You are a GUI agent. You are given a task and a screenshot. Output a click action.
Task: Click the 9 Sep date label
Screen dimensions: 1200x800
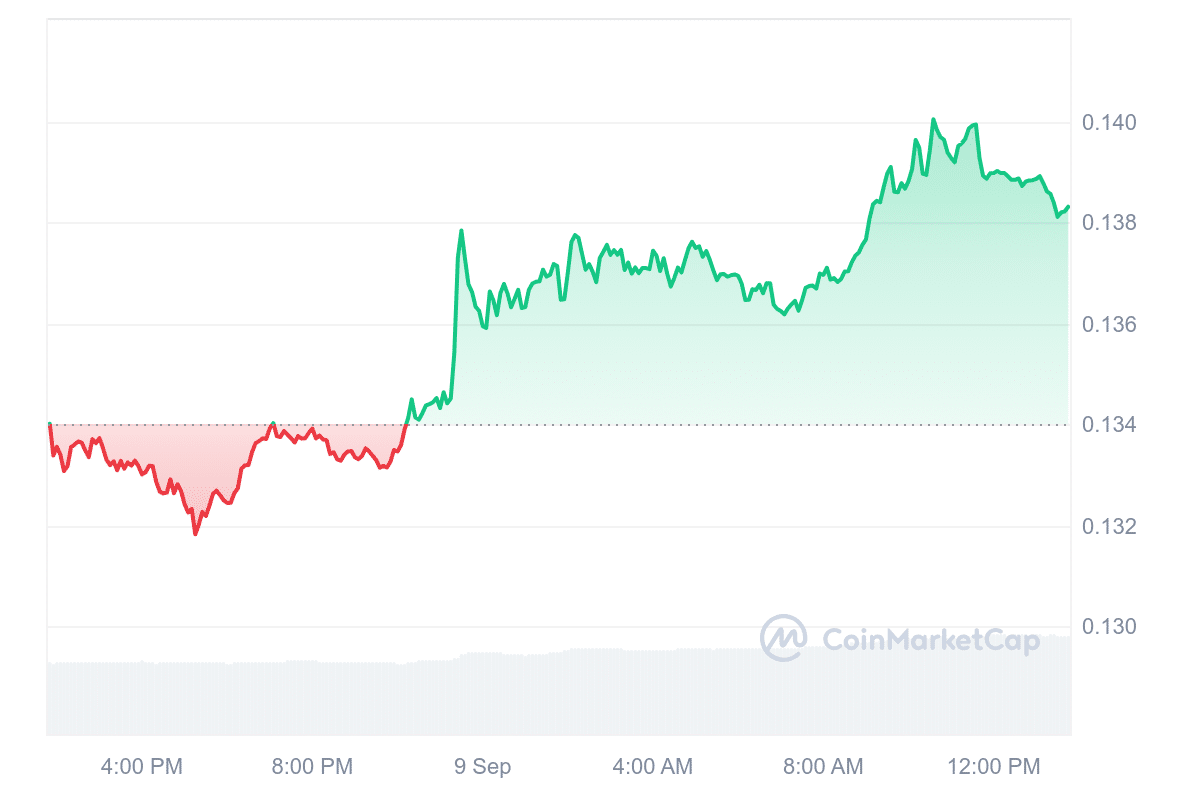tap(482, 767)
